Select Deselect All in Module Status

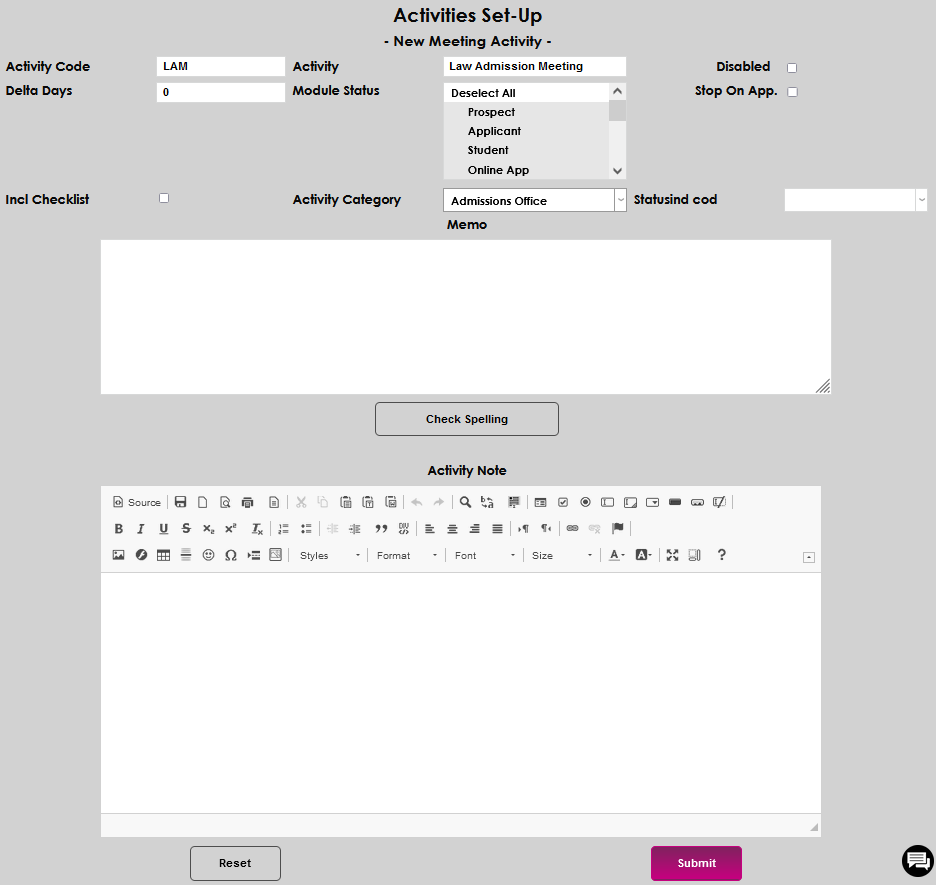(526, 93)
